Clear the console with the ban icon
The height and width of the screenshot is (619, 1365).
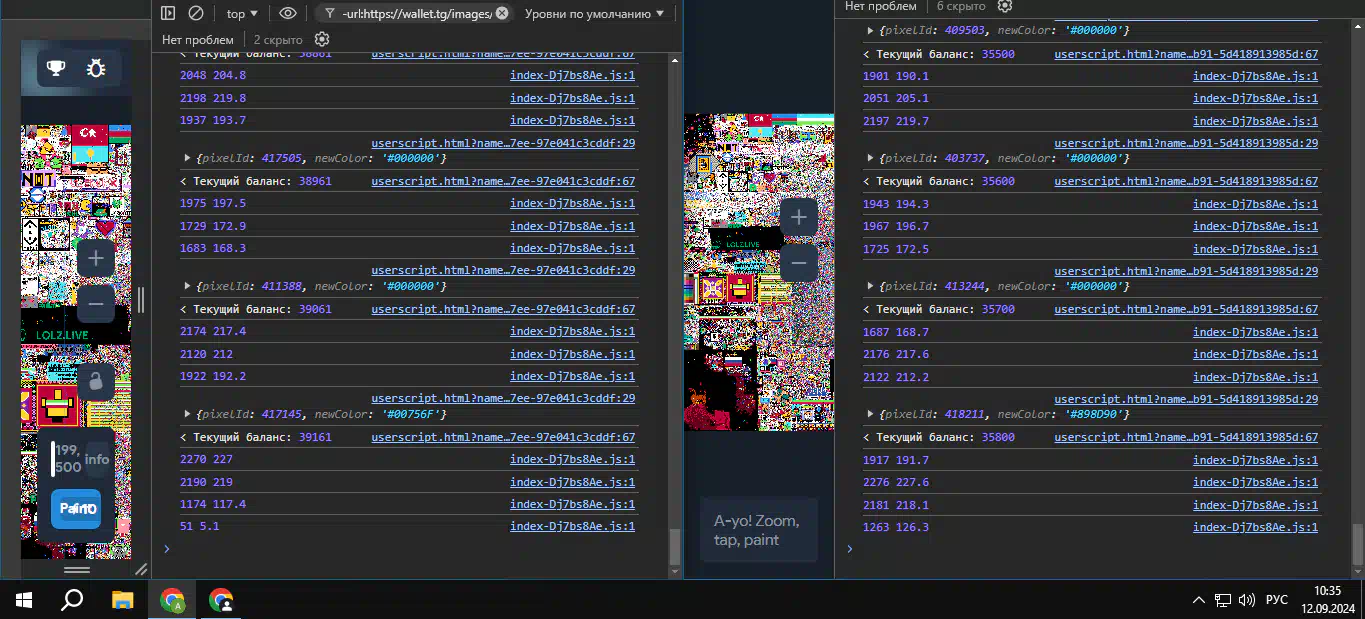coord(196,13)
